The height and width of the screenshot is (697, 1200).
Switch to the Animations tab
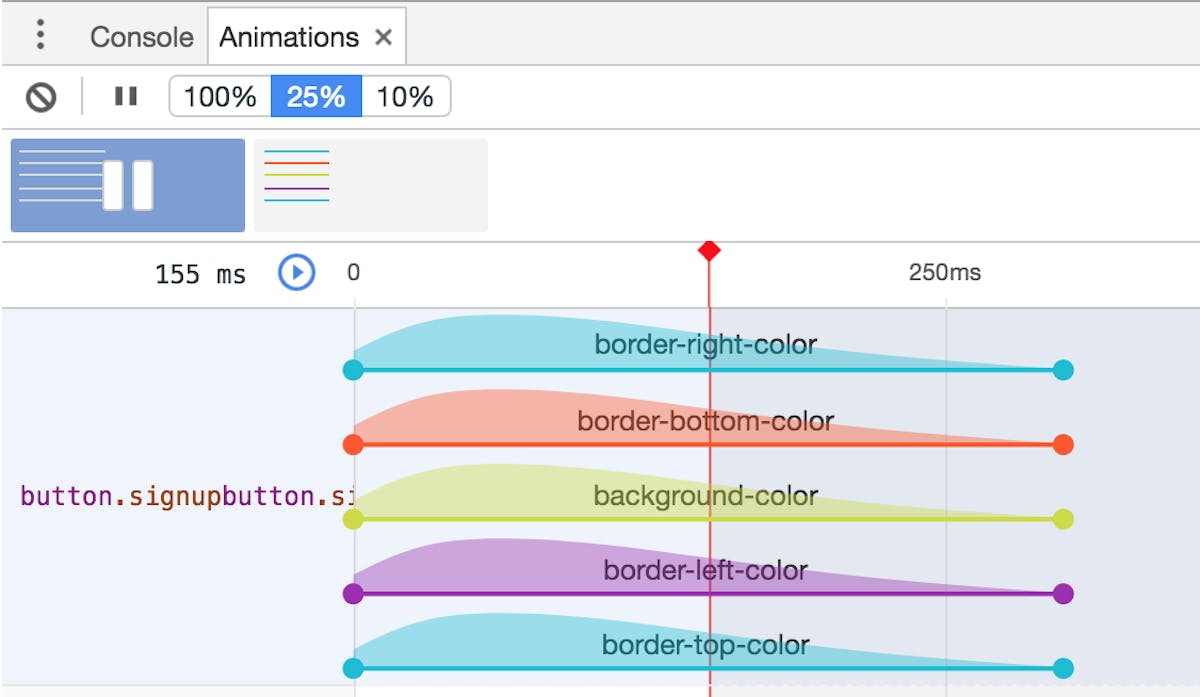pos(290,37)
